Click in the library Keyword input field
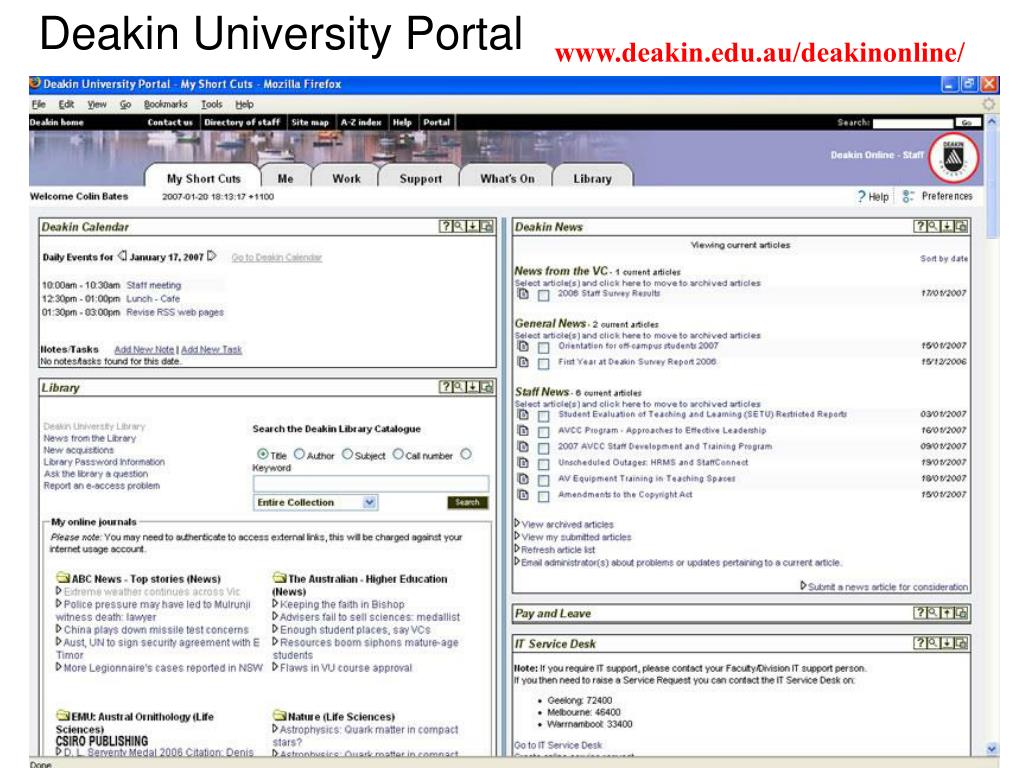 click(x=370, y=483)
